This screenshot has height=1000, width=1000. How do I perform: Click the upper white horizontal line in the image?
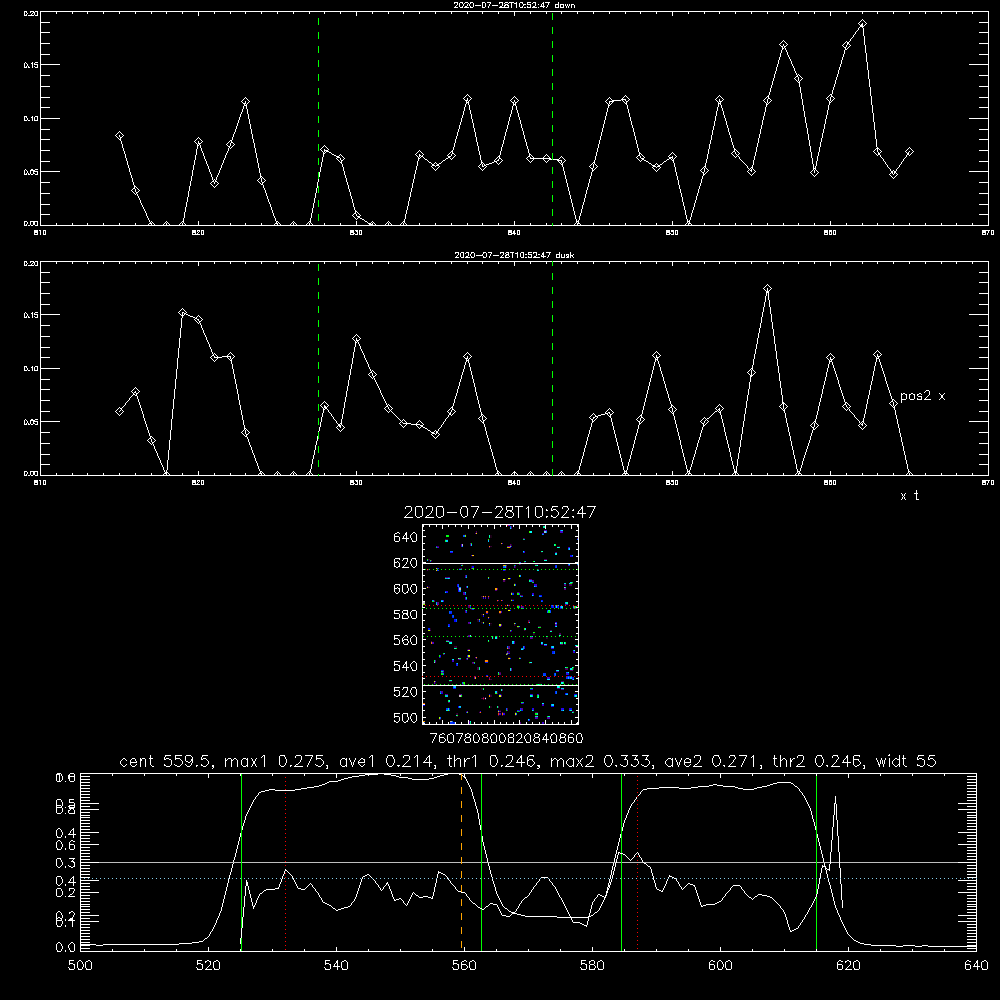(500, 563)
